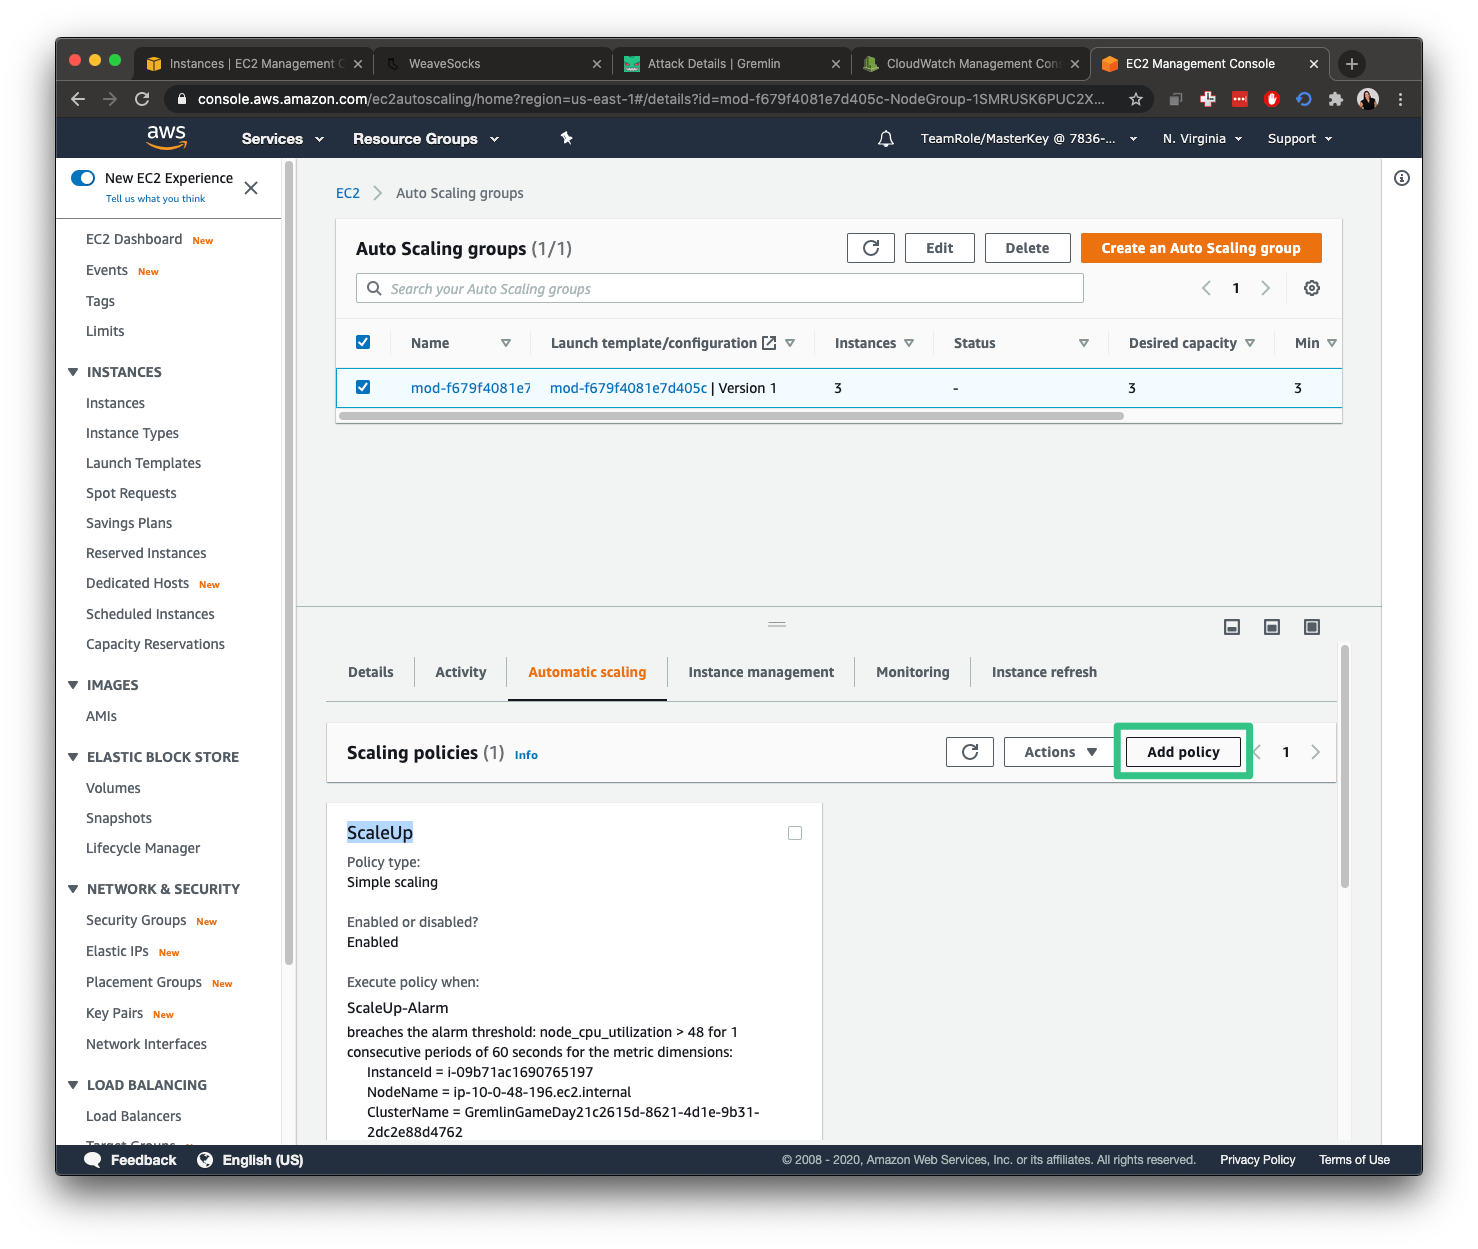Open launch template external link icon

tap(769, 343)
